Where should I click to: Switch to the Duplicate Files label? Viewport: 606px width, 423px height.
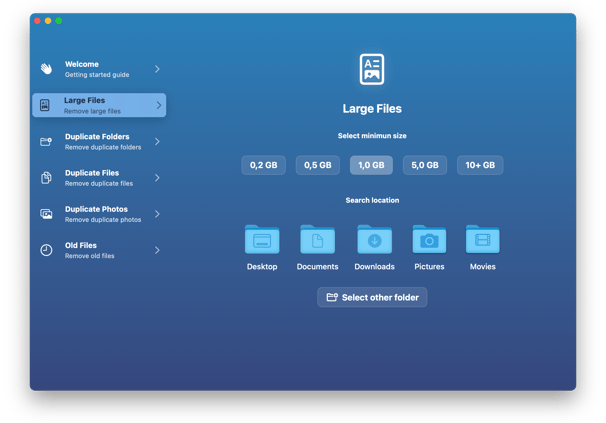pos(92,173)
